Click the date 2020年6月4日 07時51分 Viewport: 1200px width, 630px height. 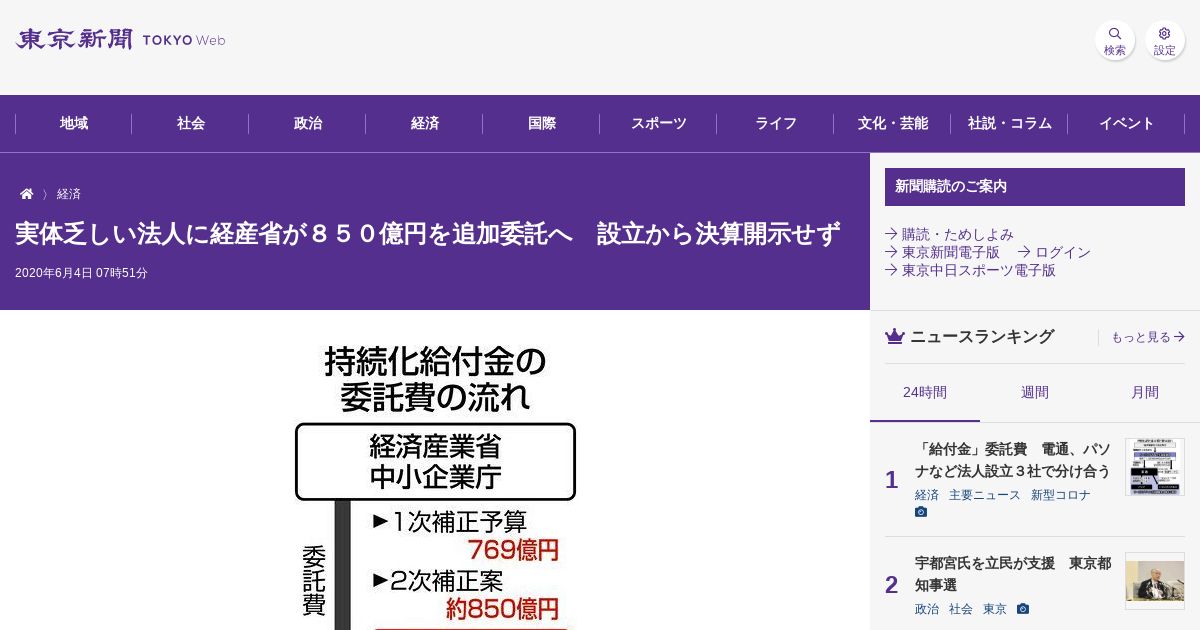point(81,273)
